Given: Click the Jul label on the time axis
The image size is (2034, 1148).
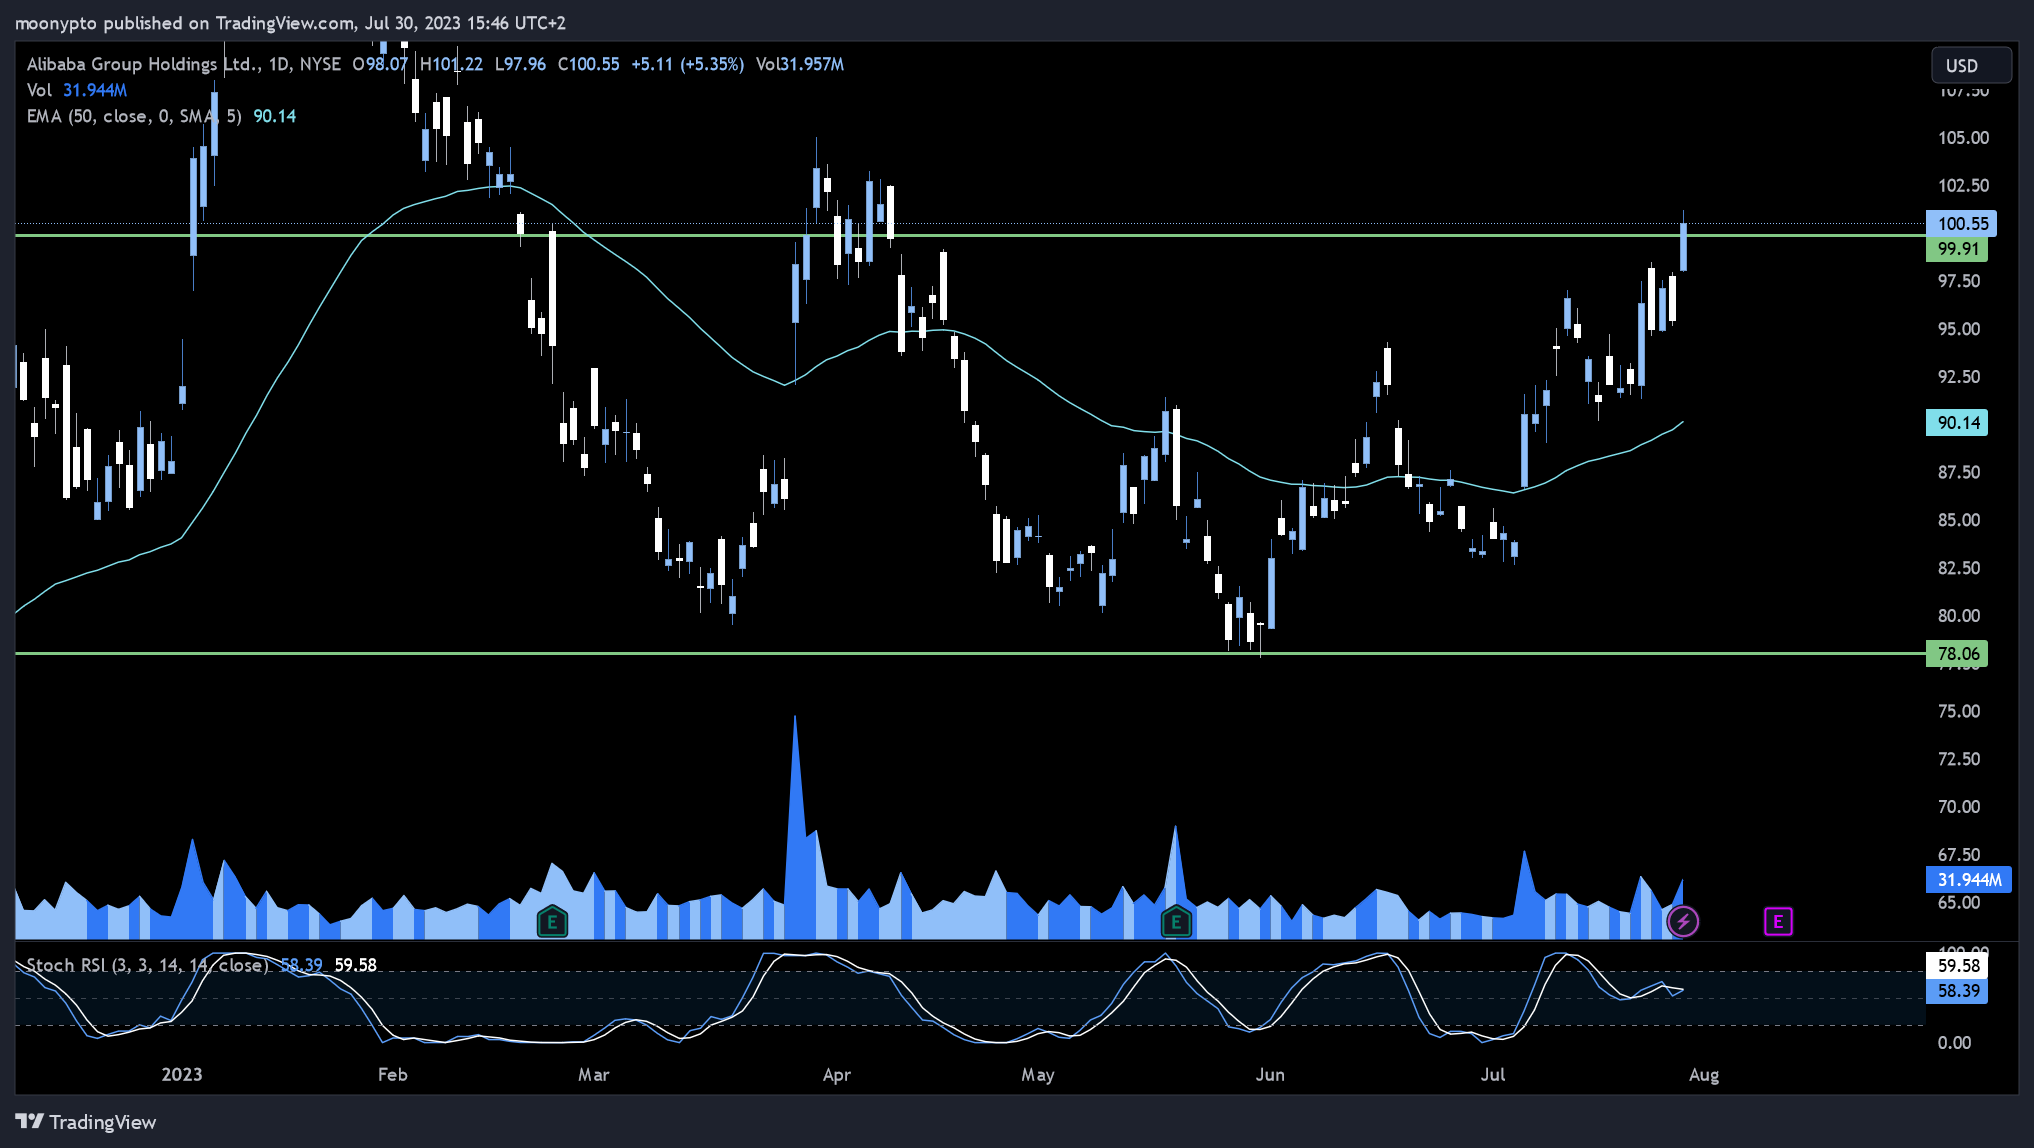Looking at the screenshot, I should (1493, 1074).
